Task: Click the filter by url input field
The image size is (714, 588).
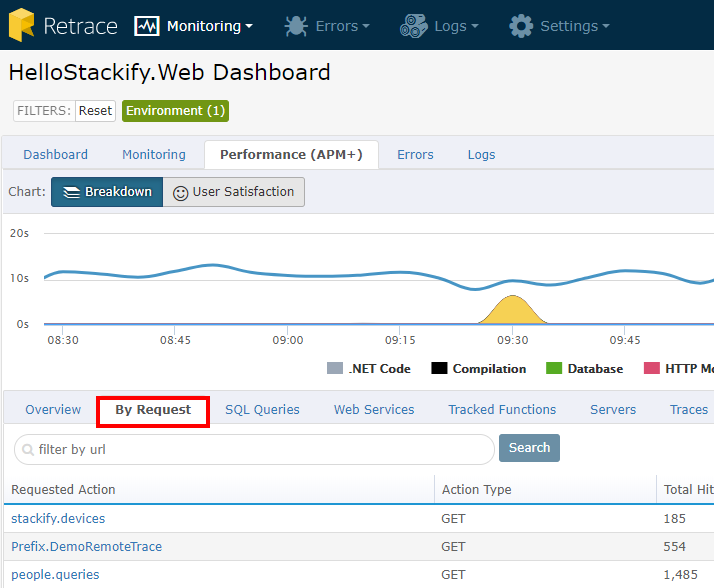Action: point(260,450)
